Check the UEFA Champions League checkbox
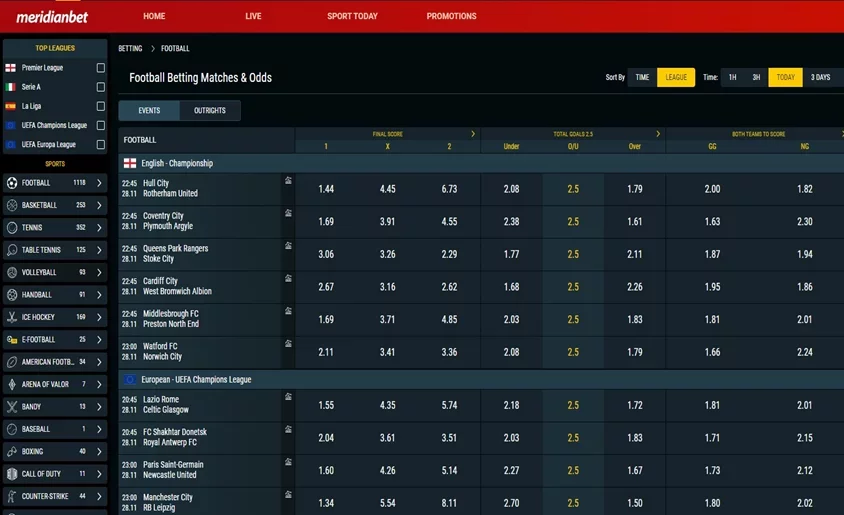The image size is (844, 515). click(101, 125)
